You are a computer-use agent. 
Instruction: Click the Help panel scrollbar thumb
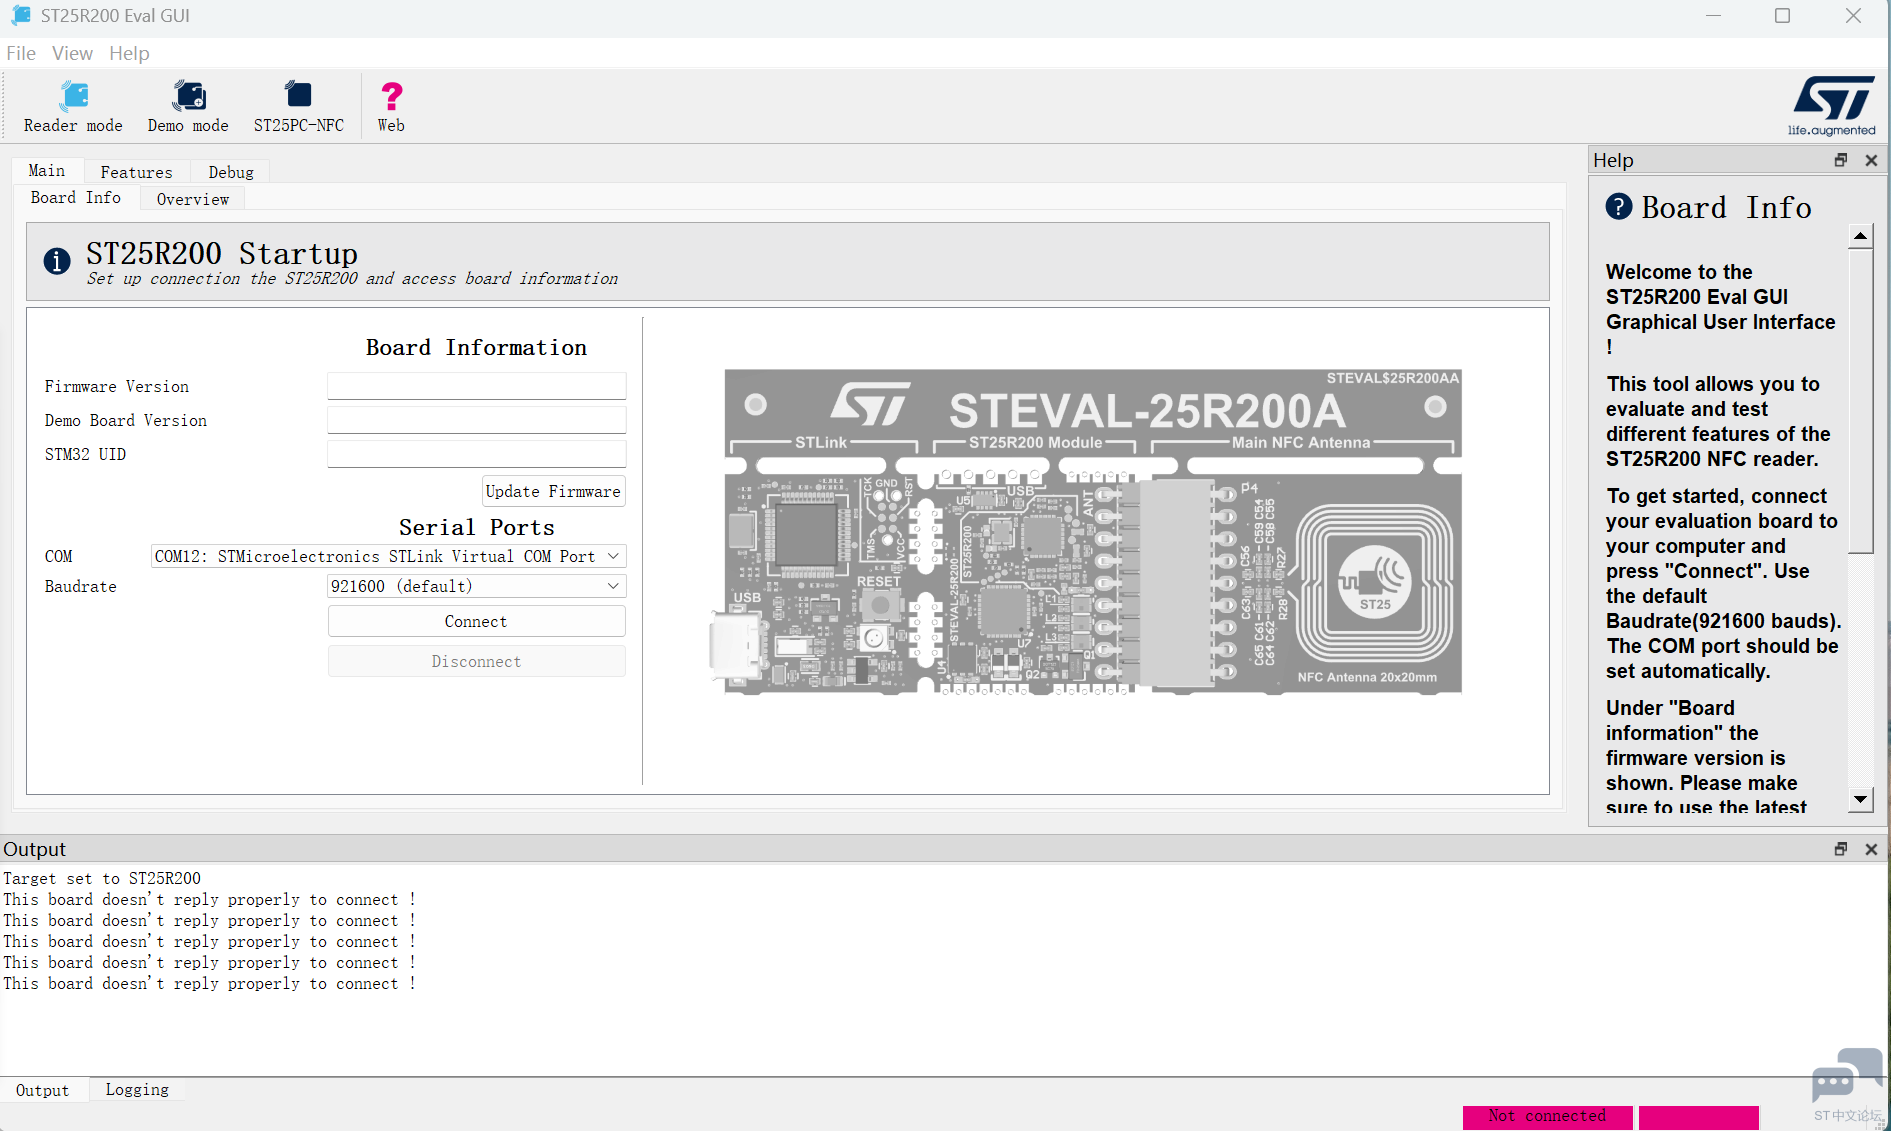coord(1860,400)
